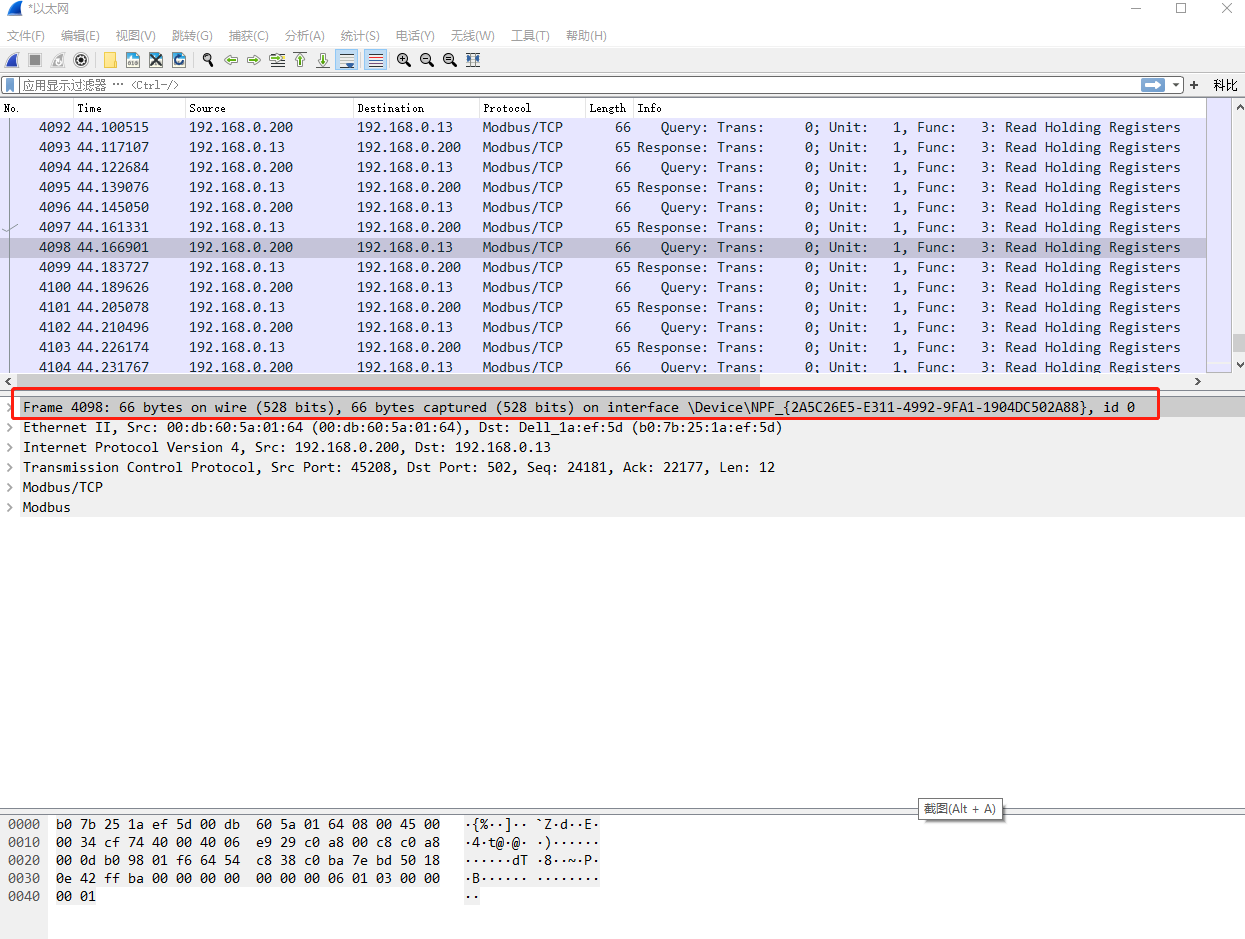Click the find packet magnifier icon
This screenshot has width=1245, height=939.
208,60
